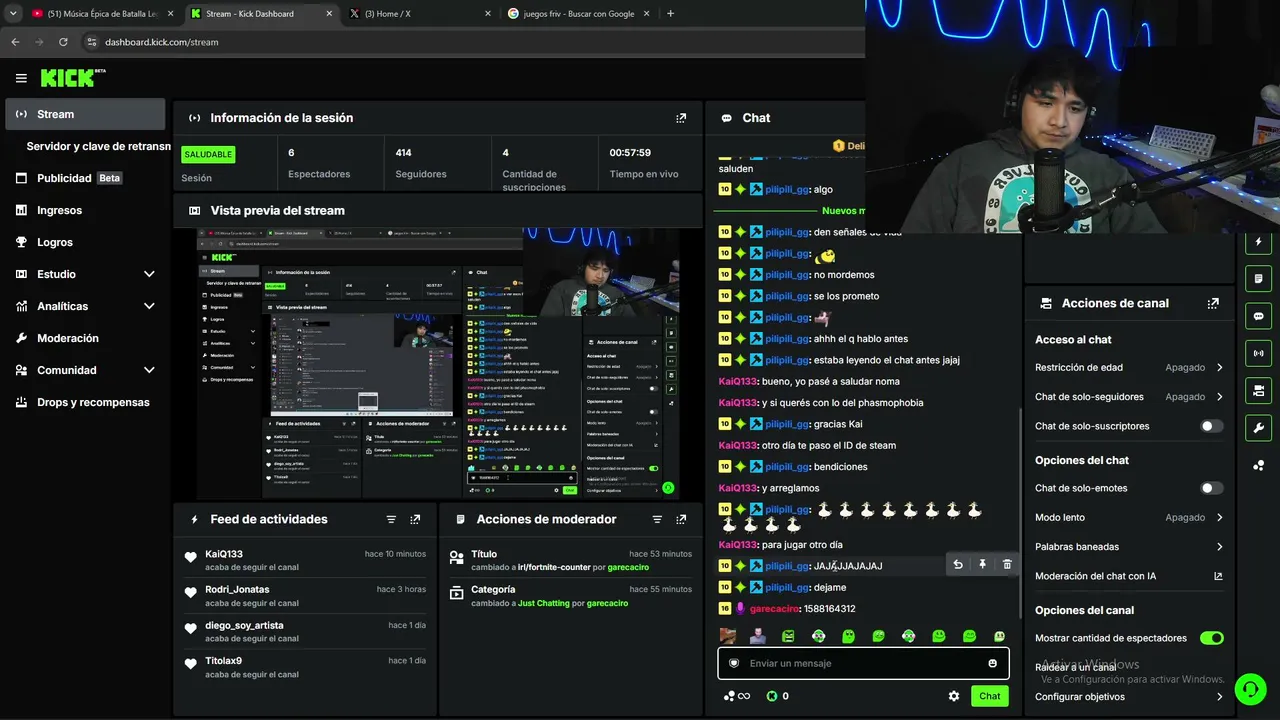This screenshot has width=1280, height=720.
Task: Open Moderación in the sidebar
Action: point(86,338)
